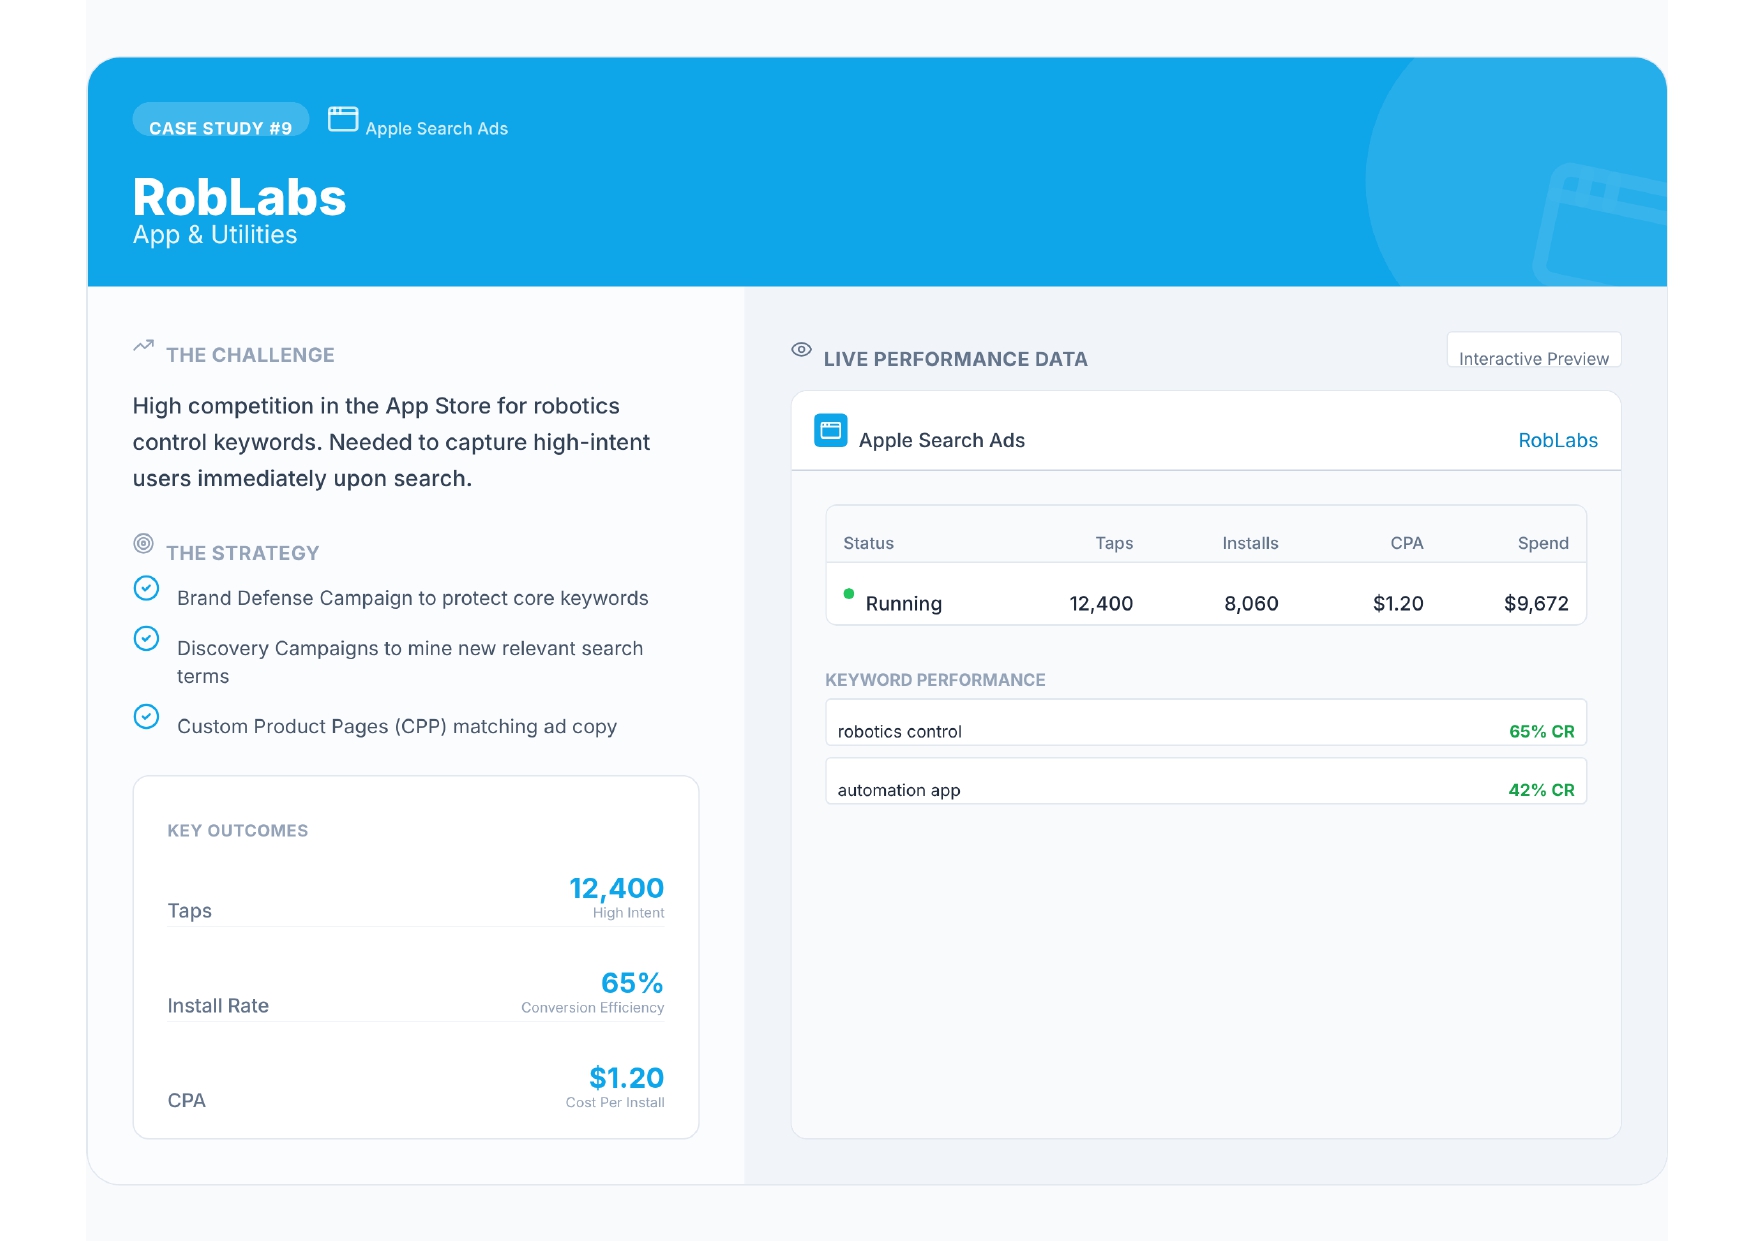Click the CPA label in Key Outcomes
Screen dimensions: 1754x1241
(187, 1101)
